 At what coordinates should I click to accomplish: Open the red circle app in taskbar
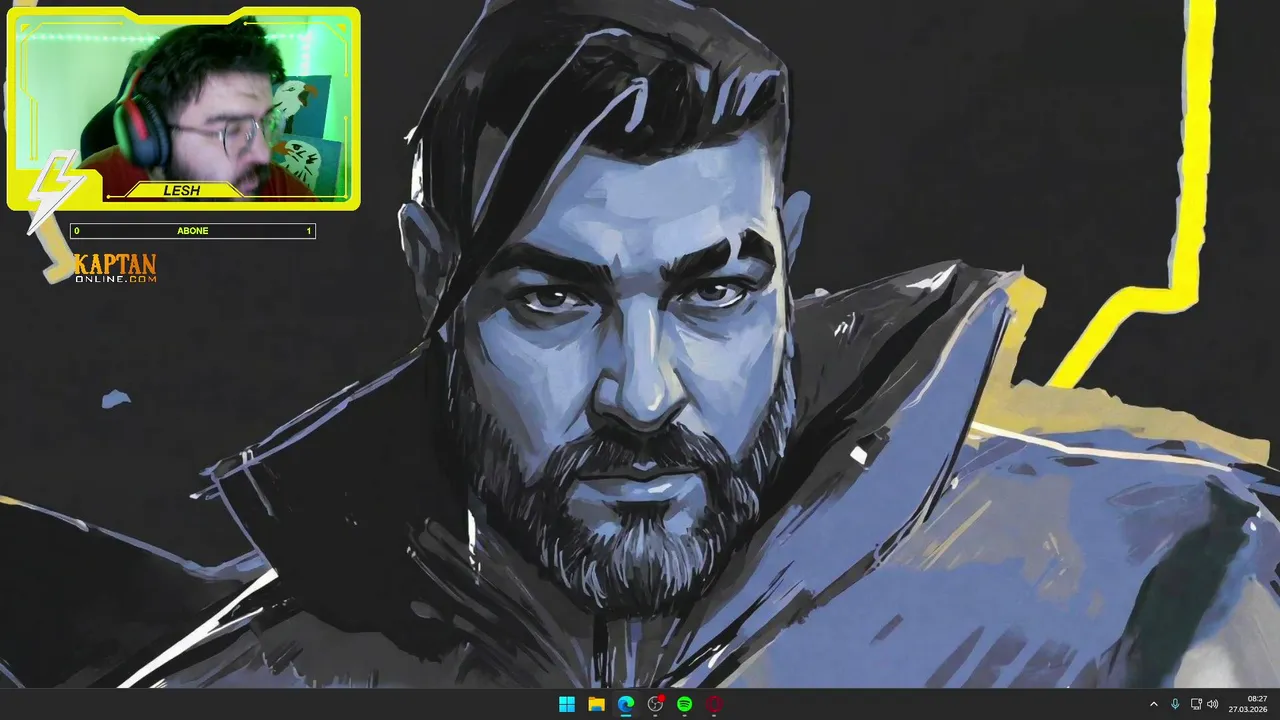point(714,704)
